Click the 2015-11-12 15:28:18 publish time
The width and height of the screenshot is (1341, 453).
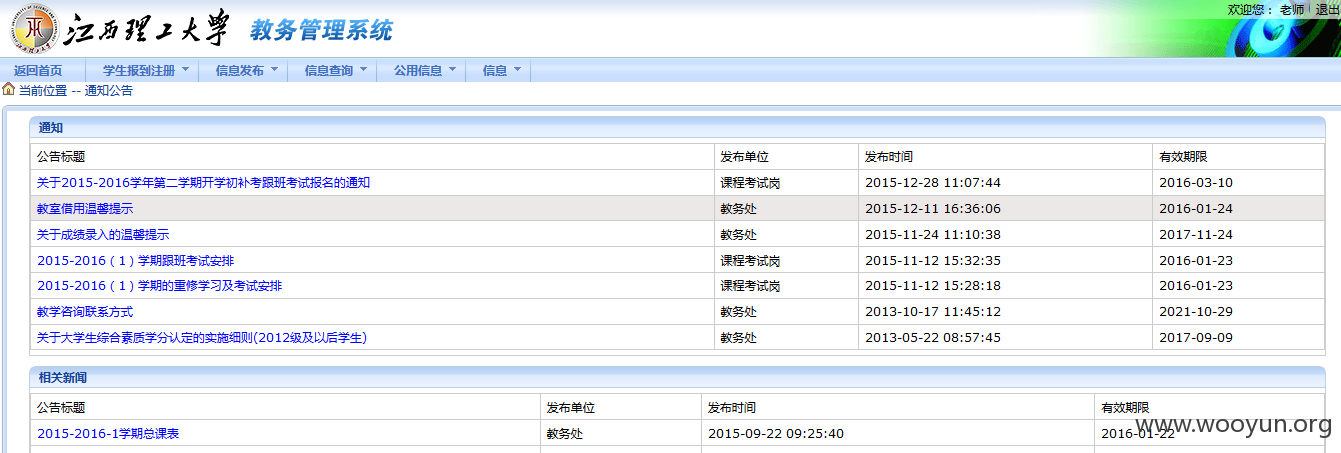[933, 287]
